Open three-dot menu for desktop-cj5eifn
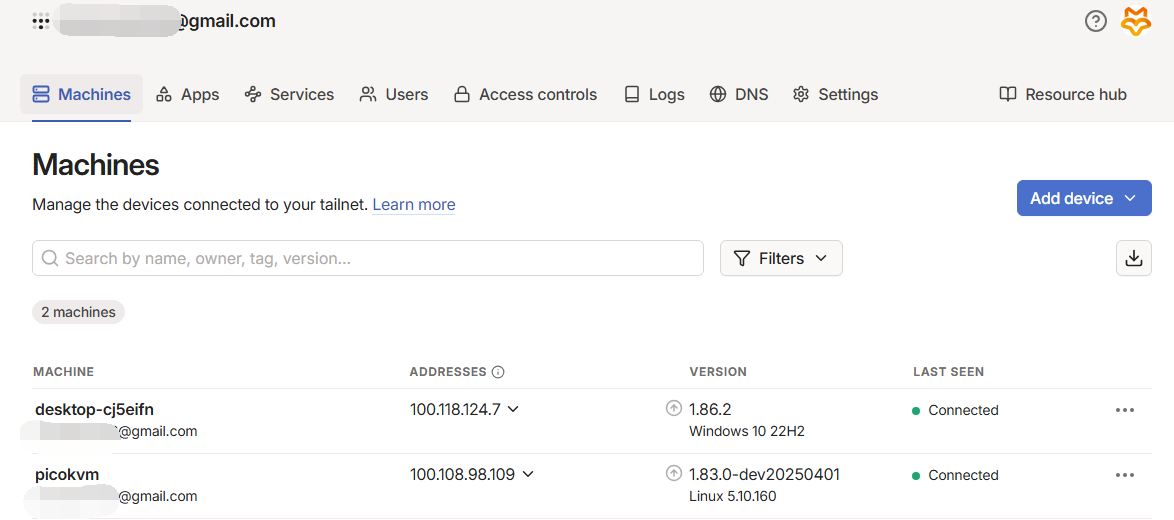 tap(1125, 410)
